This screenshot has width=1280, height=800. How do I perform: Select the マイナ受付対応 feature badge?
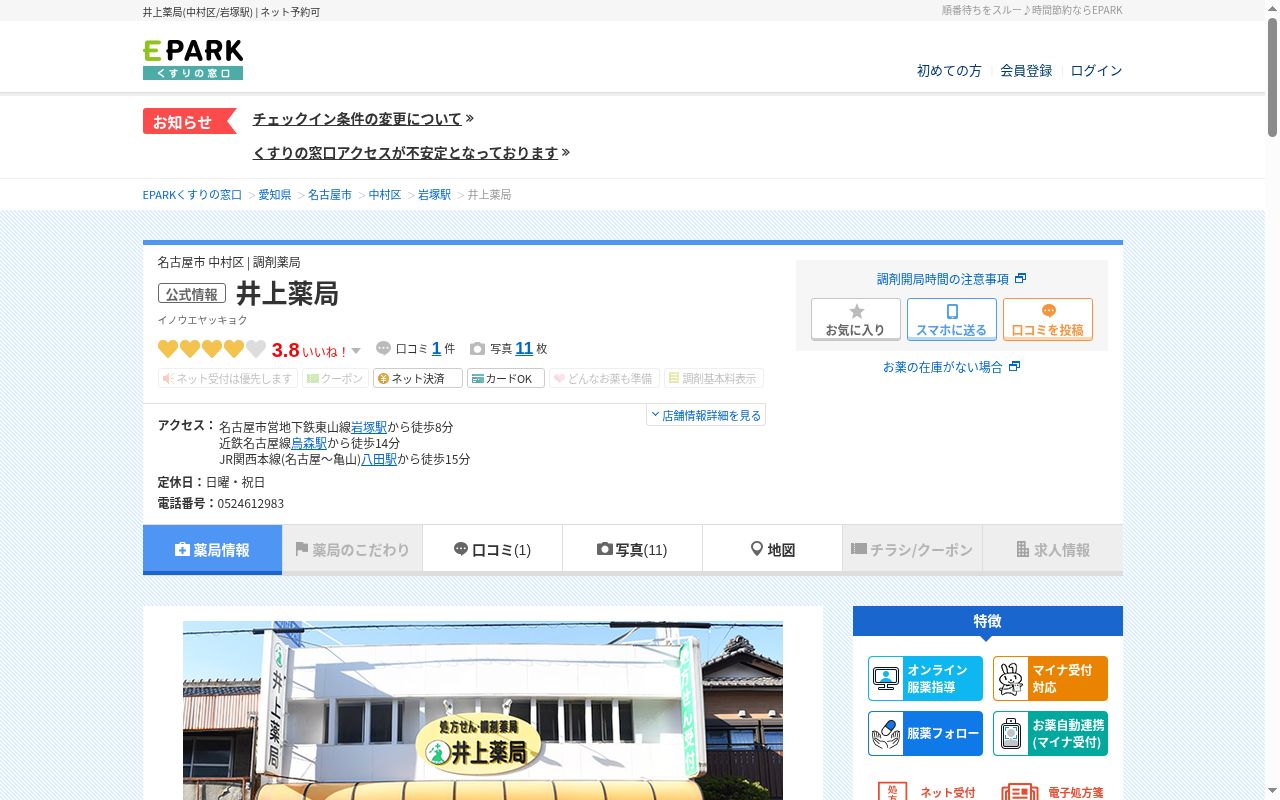(1050, 678)
